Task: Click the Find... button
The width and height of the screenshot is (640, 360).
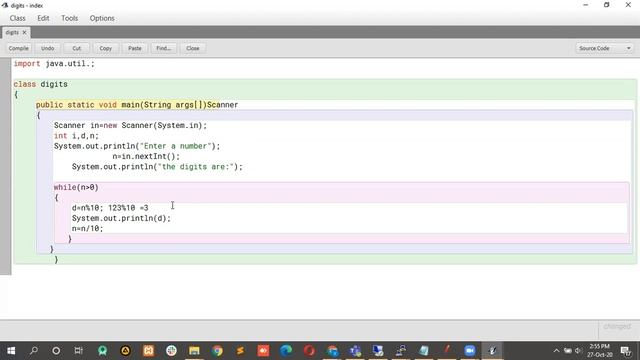Action: [164, 48]
